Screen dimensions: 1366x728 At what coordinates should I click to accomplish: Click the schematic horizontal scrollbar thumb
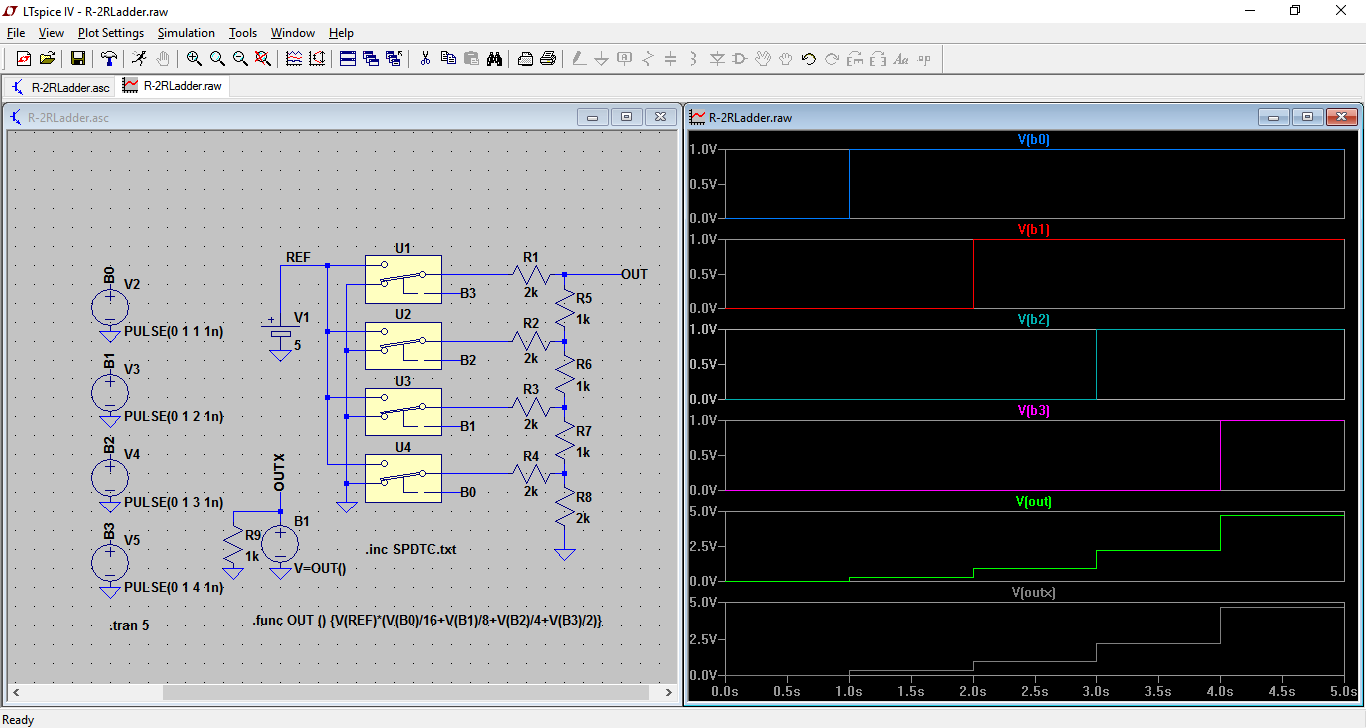point(405,692)
